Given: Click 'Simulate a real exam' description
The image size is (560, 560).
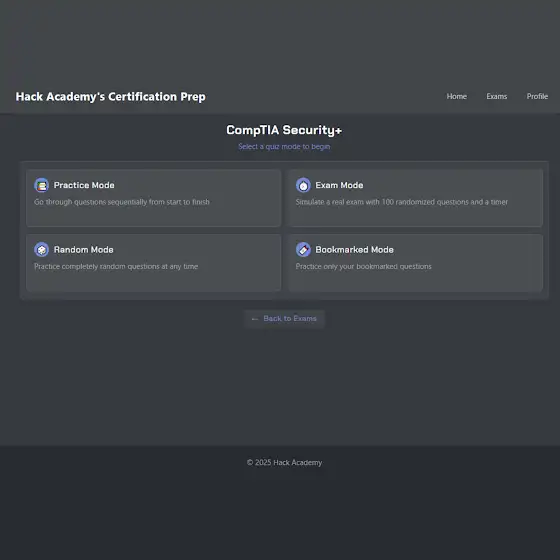Looking at the screenshot, I should tap(401, 202).
